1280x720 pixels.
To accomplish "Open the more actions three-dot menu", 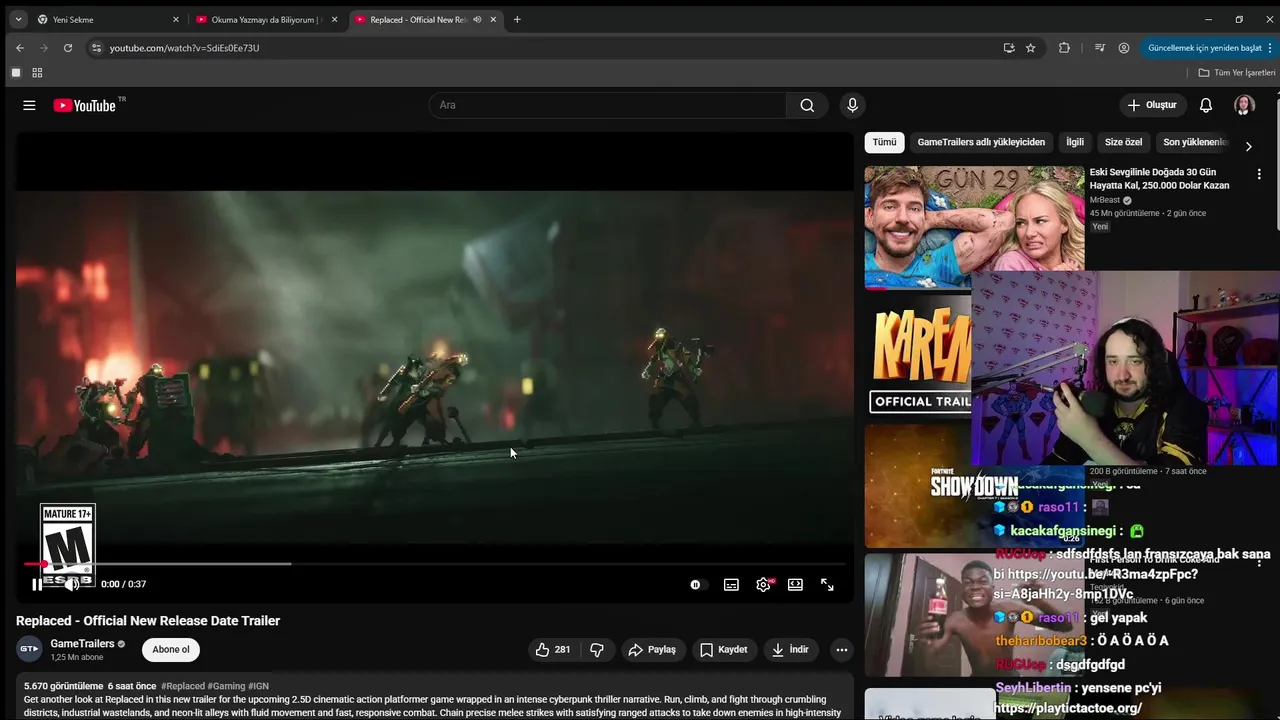I will (841, 649).
